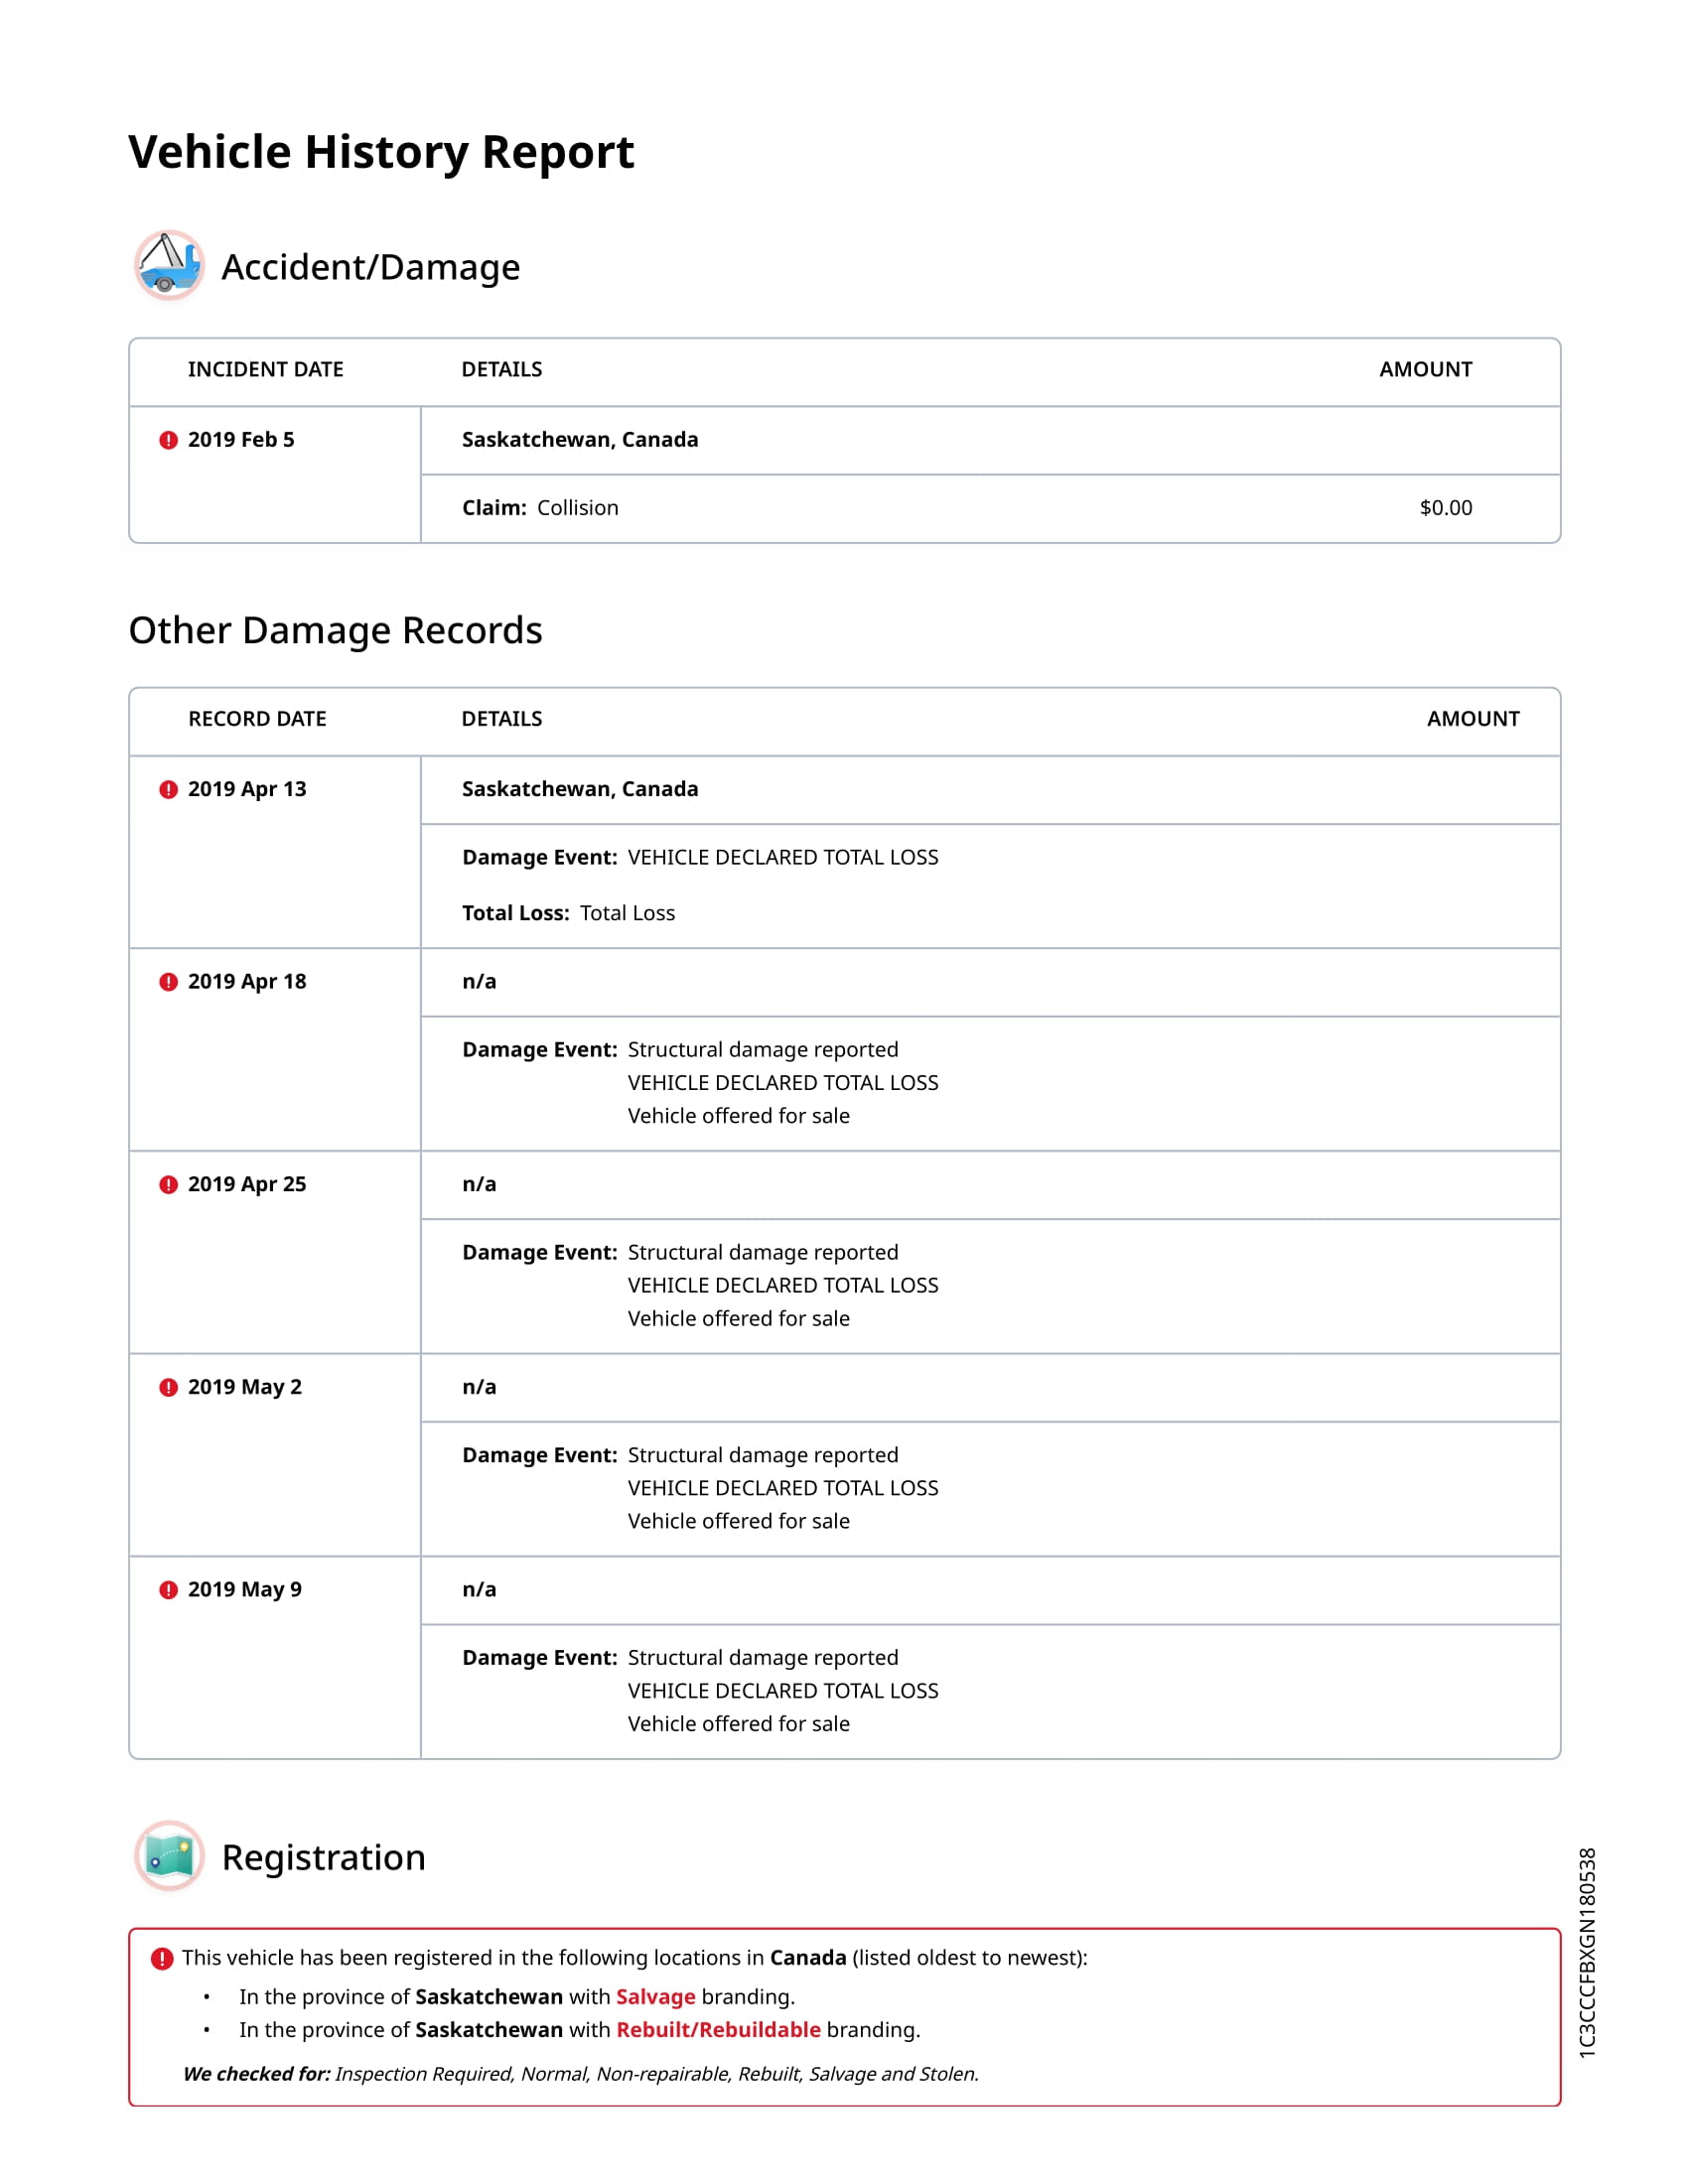Image resolution: width=1688 pixels, height=2184 pixels.
Task: Click red alert icon beside 2019 Apr 25
Action: (168, 1184)
